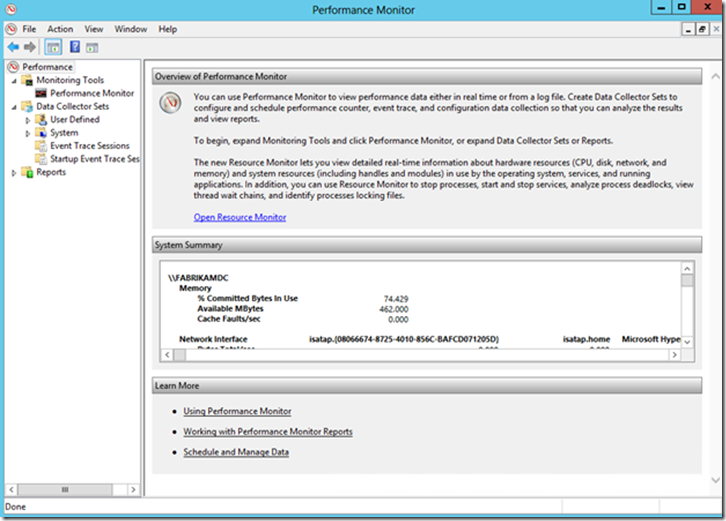Image resolution: width=726 pixels, height=521 pixels.
Task: Click the value 462.000
Action: point(394,309)
